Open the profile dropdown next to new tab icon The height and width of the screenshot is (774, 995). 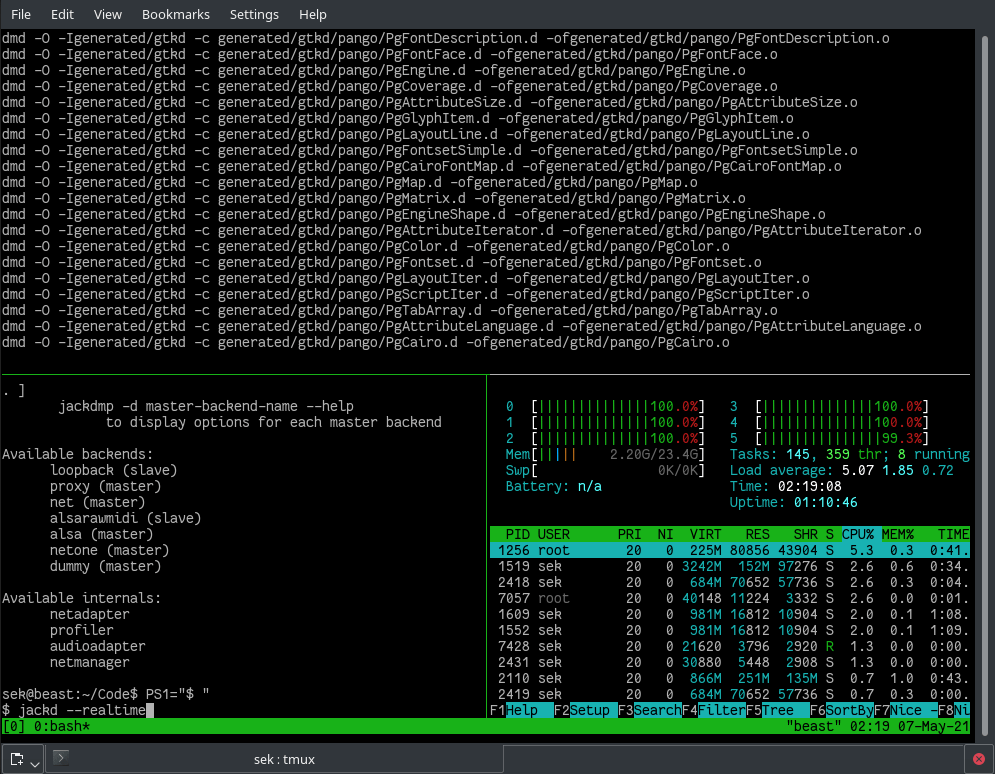tap(35, 763)
